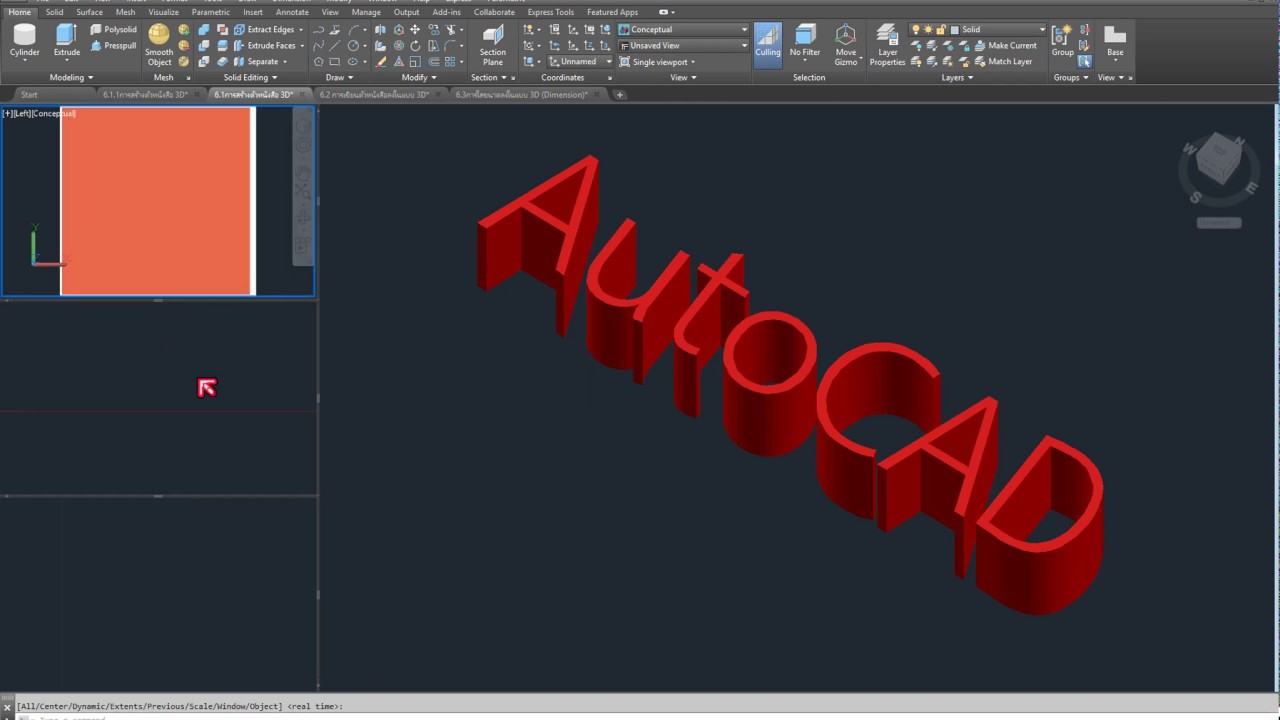This screenshot has width=1280, height=720.
Task: Use the Presspull tool
Action: [x=113, y=46]
